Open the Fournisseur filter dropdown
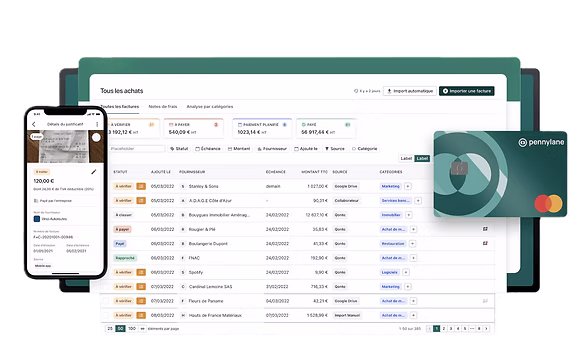This screenshot has height=364, width=584. tap(272, 149)
